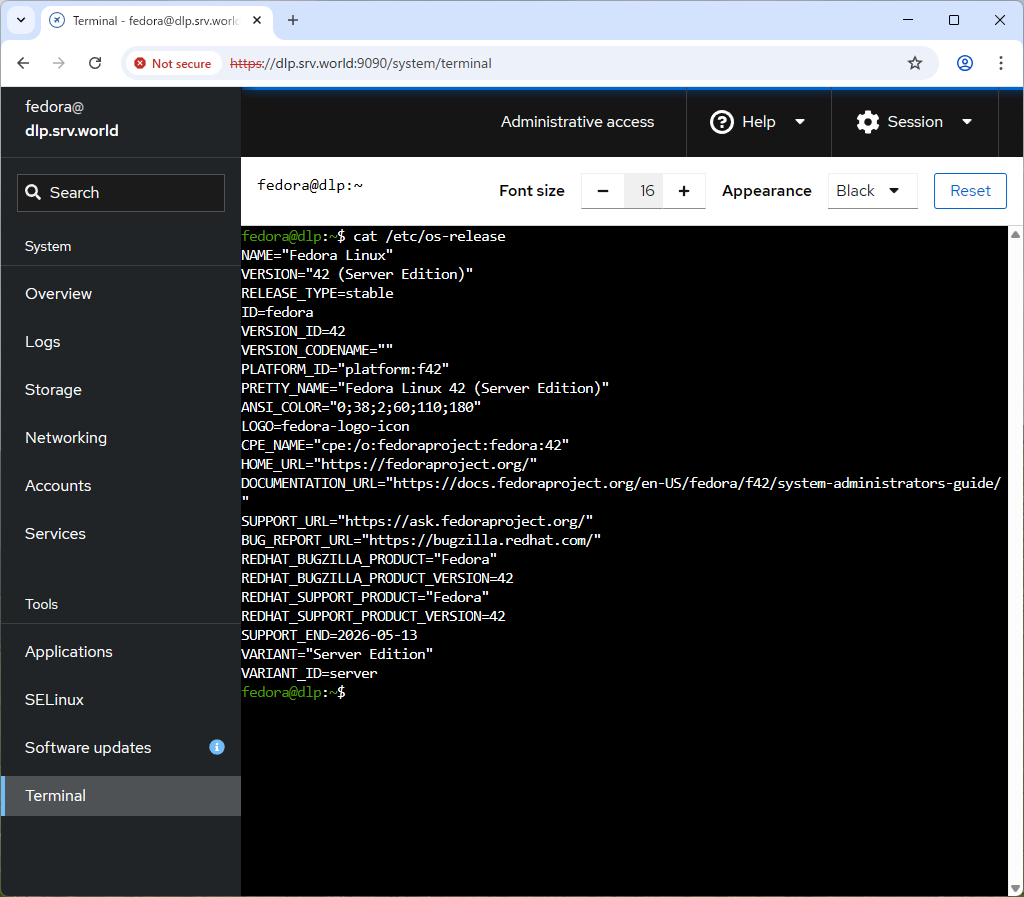Screen dimensions: 1024x897
Task: Click the search magnifier icon
Action: 33,192
